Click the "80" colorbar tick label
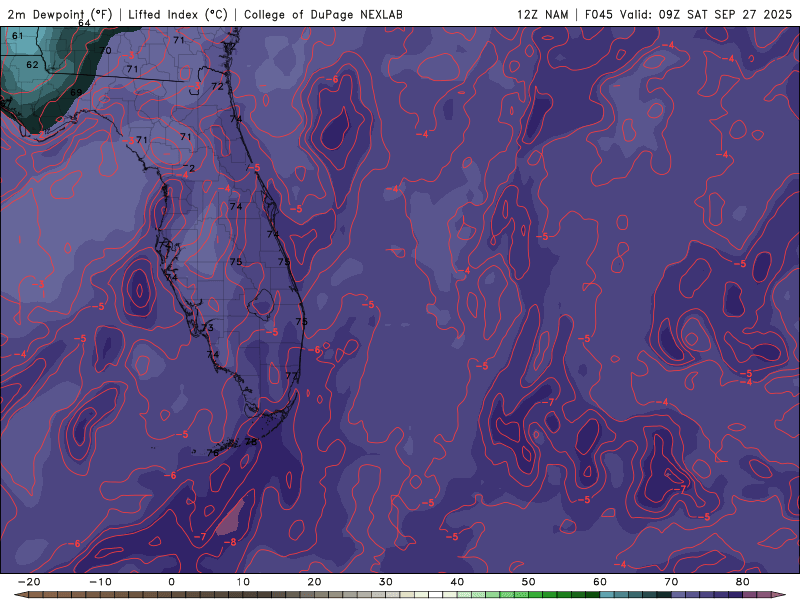The height and width of the screenshot is (600, 800). click(743, 582)
